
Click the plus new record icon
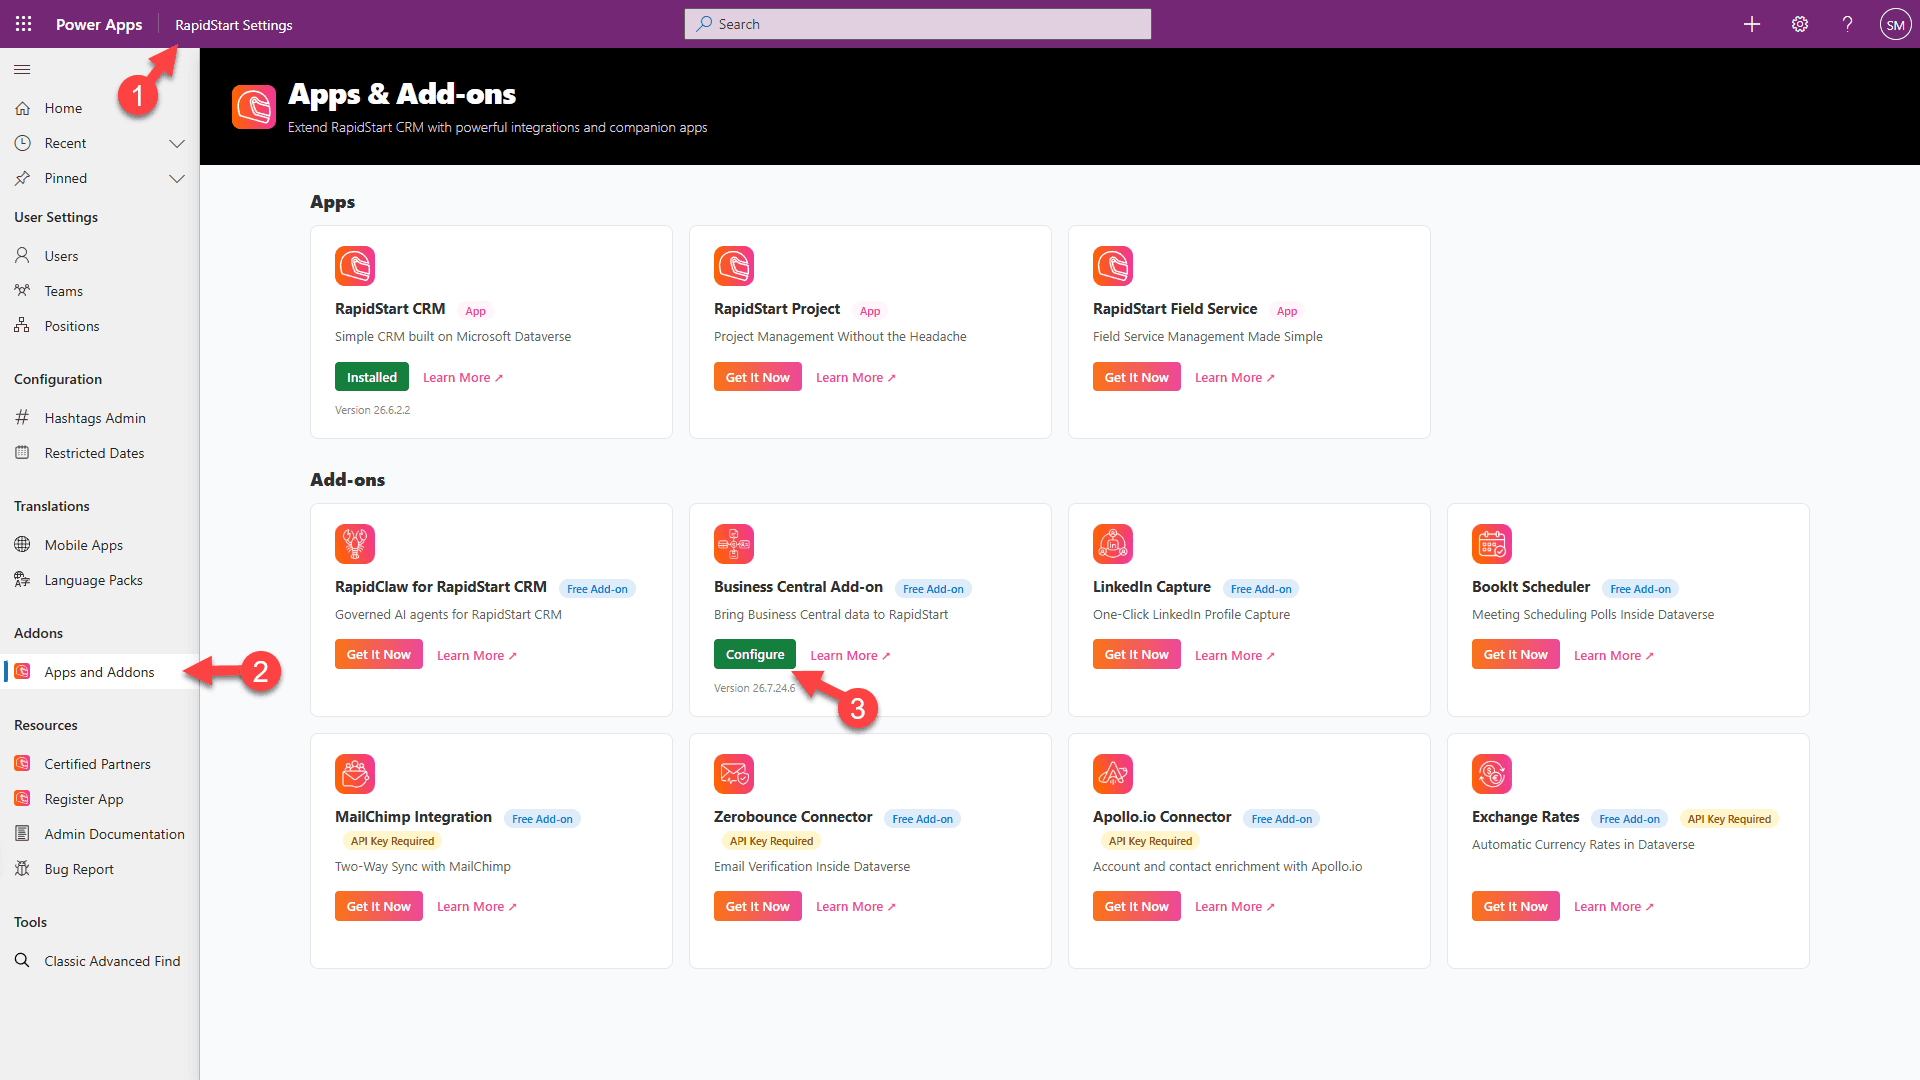tap(1752, 24)
